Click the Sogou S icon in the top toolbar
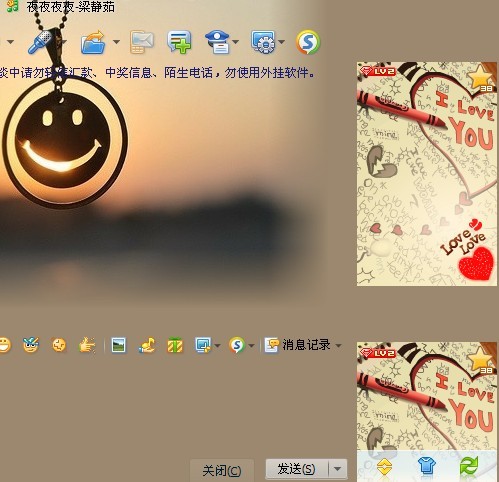 (308, 42)
